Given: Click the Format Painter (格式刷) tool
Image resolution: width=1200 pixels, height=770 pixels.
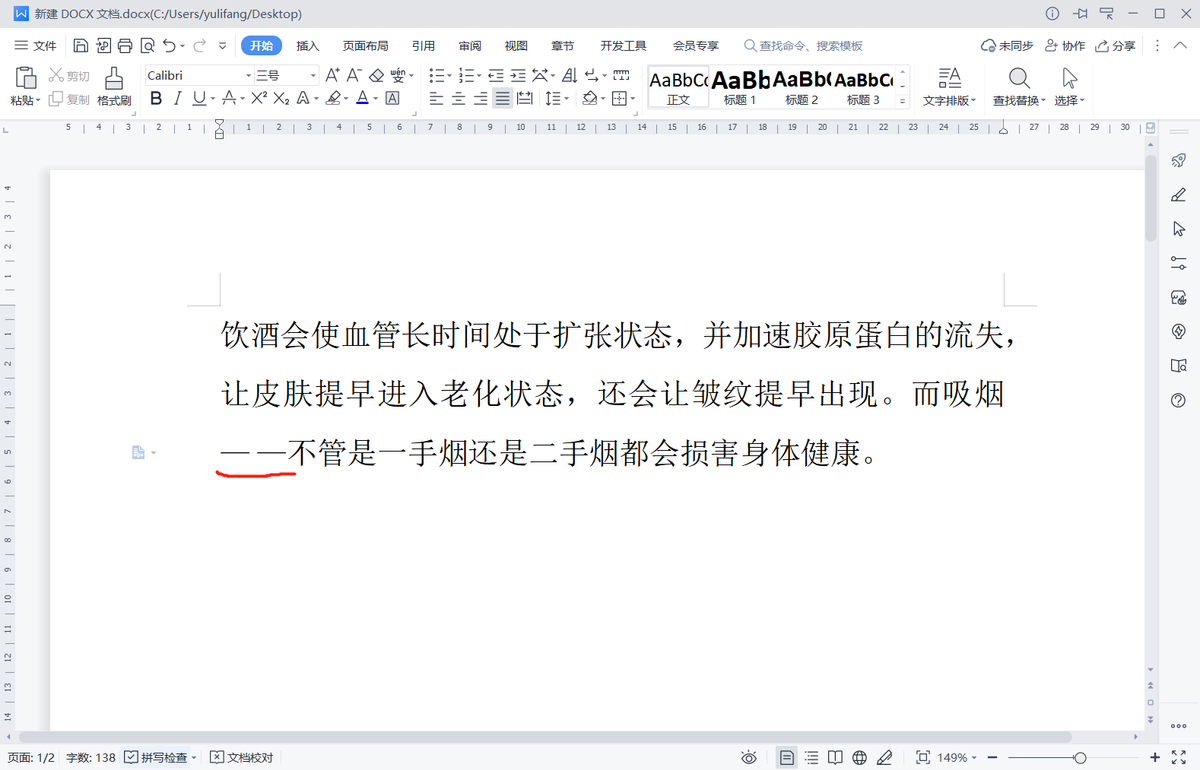Looking at the screenshot, I should coord(114,86).
